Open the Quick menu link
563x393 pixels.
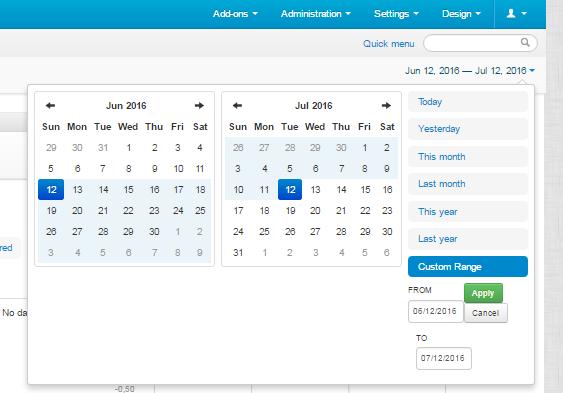click(388, 44)
